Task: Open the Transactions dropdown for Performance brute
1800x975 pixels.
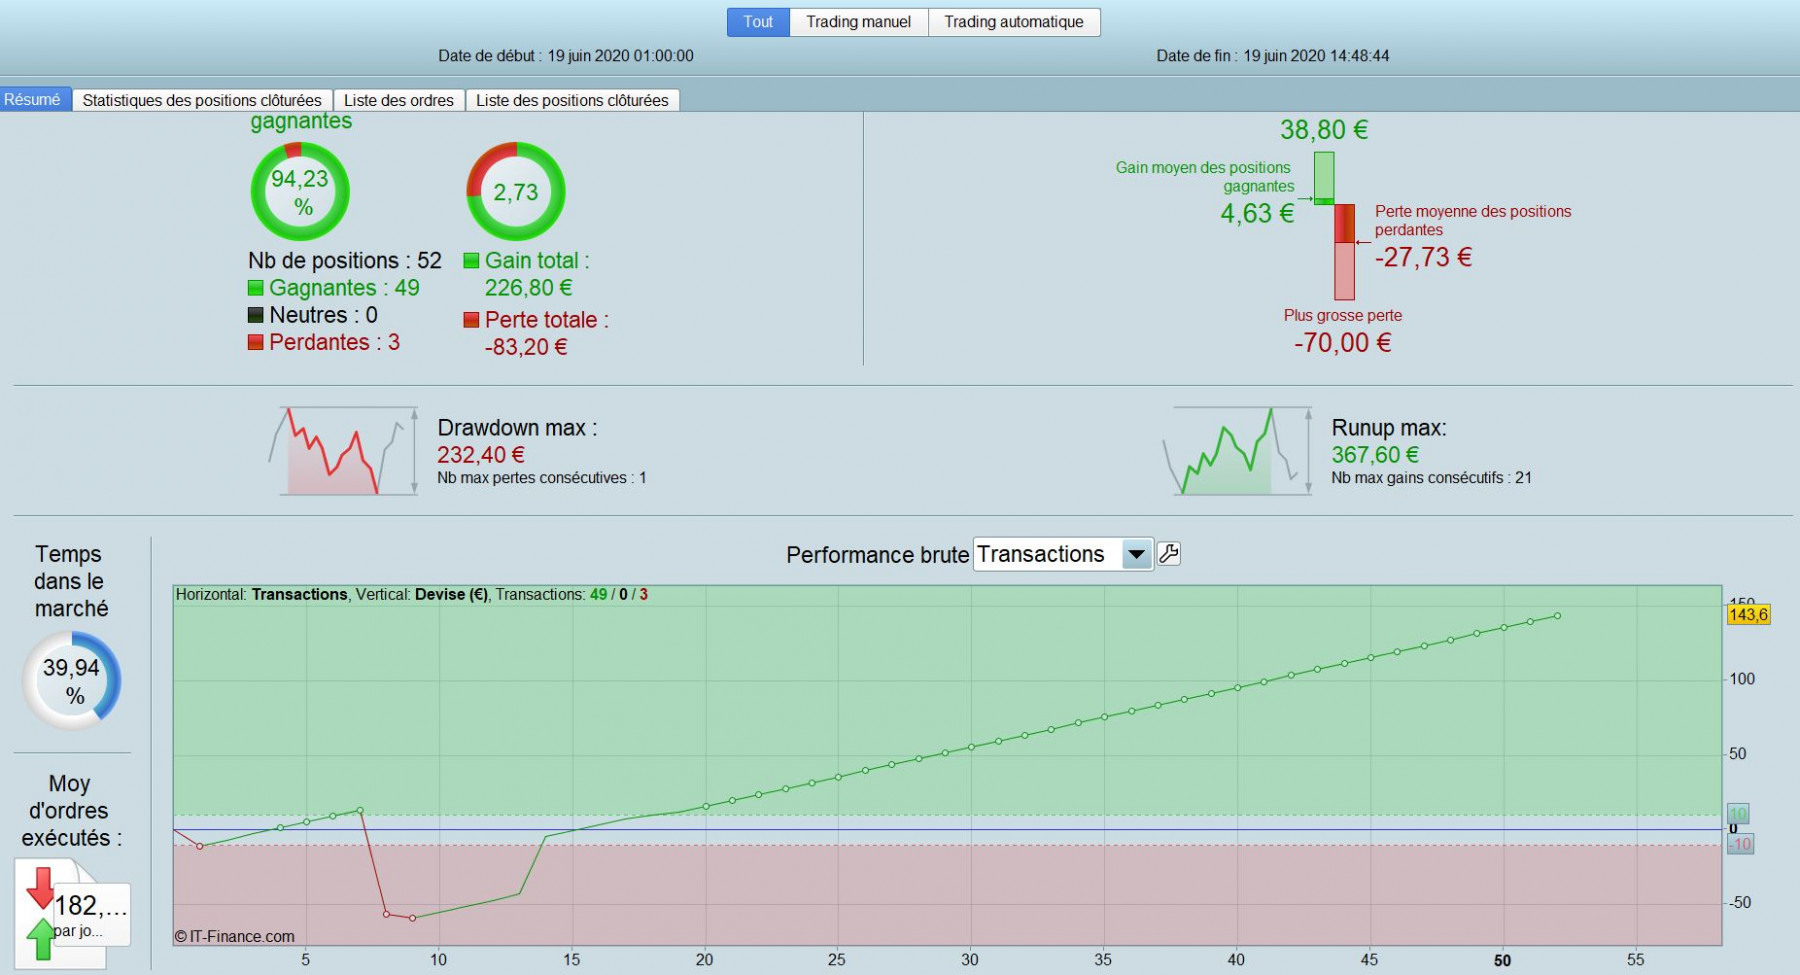Action: pos(1063,554)
